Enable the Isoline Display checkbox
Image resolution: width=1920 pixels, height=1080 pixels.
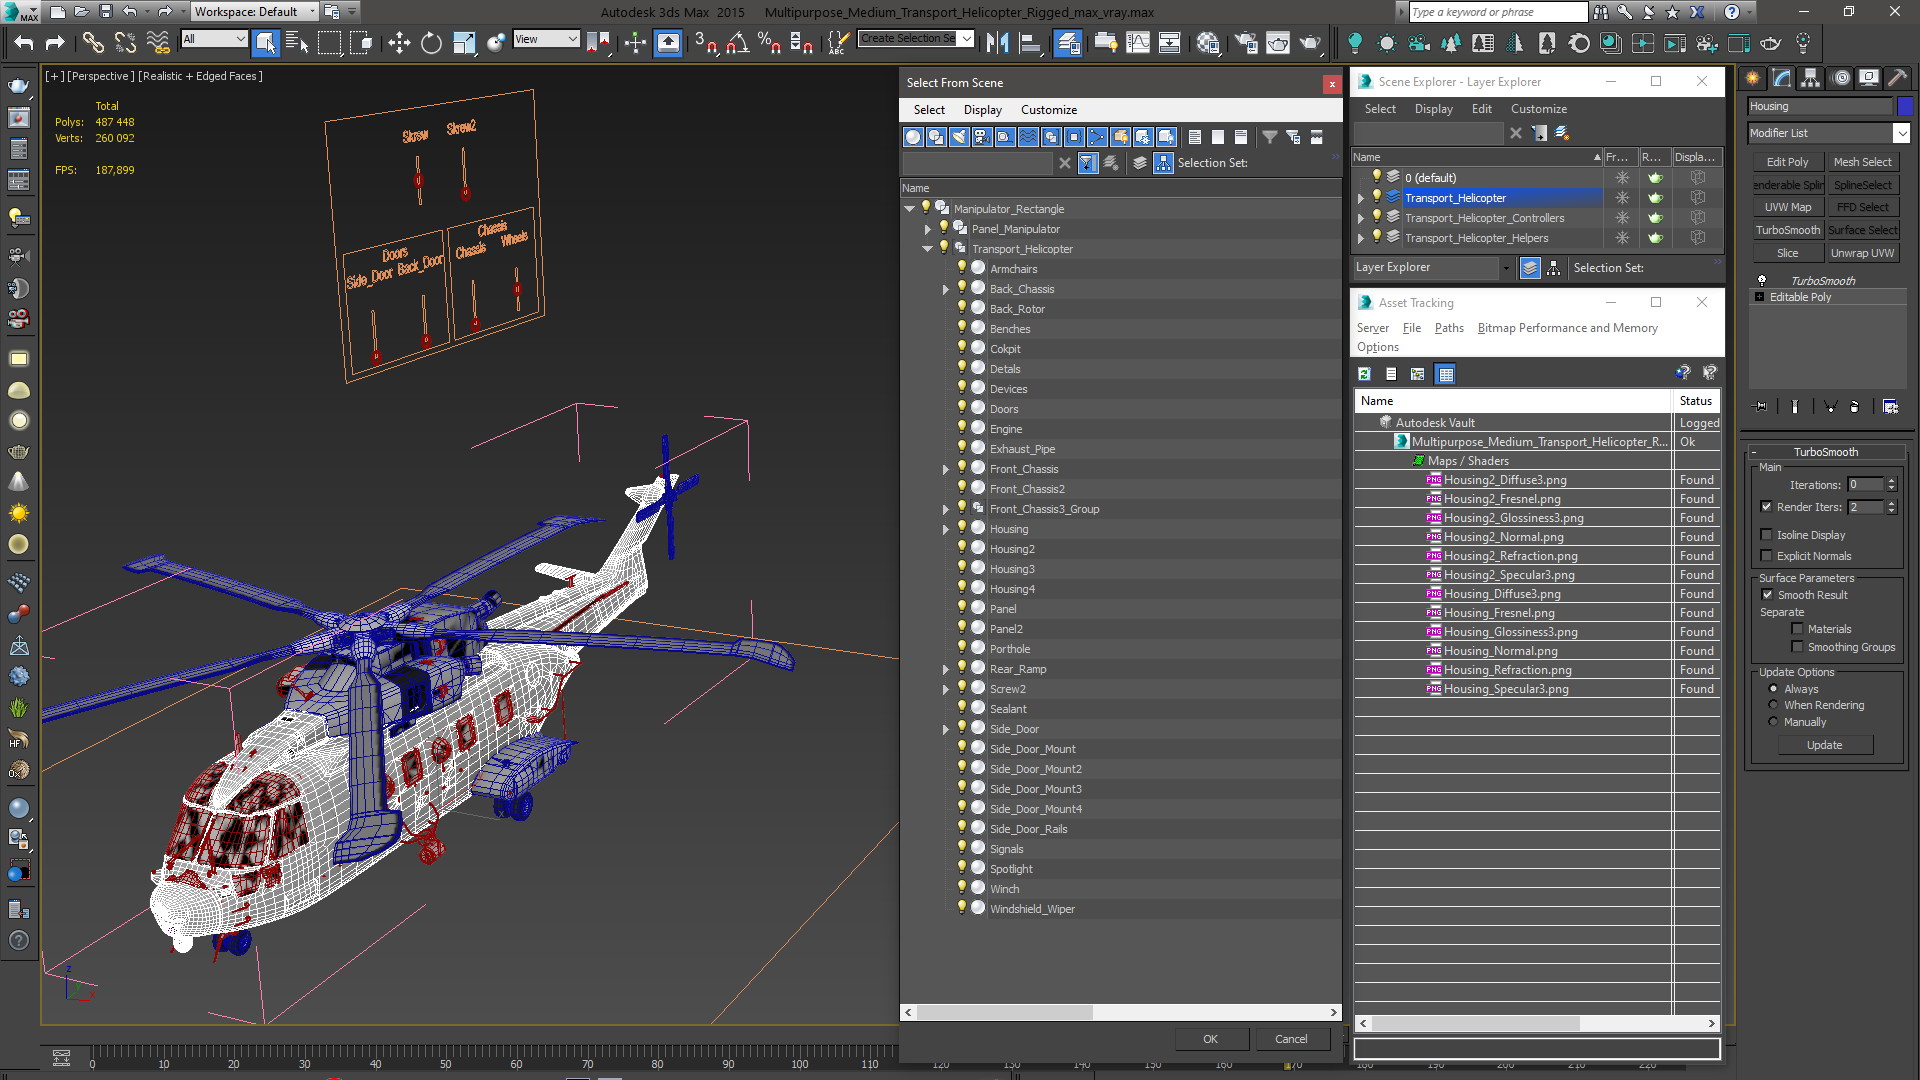1767,535
